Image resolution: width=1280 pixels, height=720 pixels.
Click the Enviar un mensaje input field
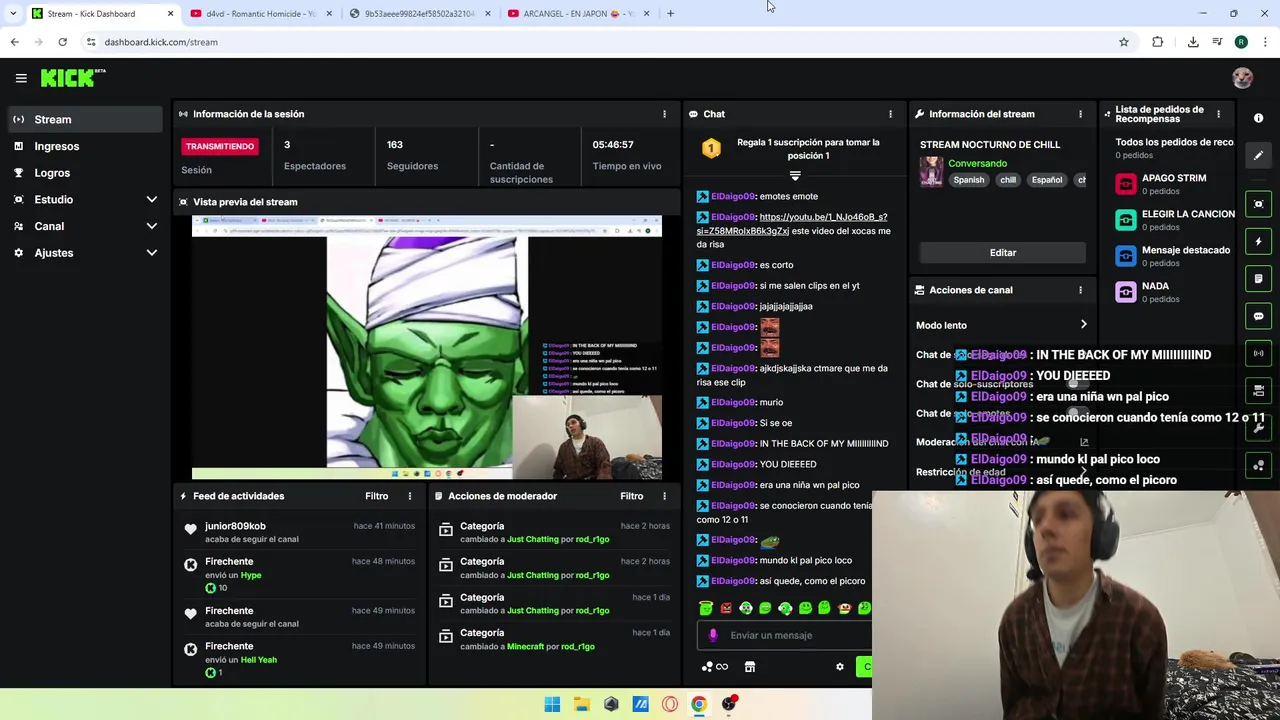[x=784, y=635]
